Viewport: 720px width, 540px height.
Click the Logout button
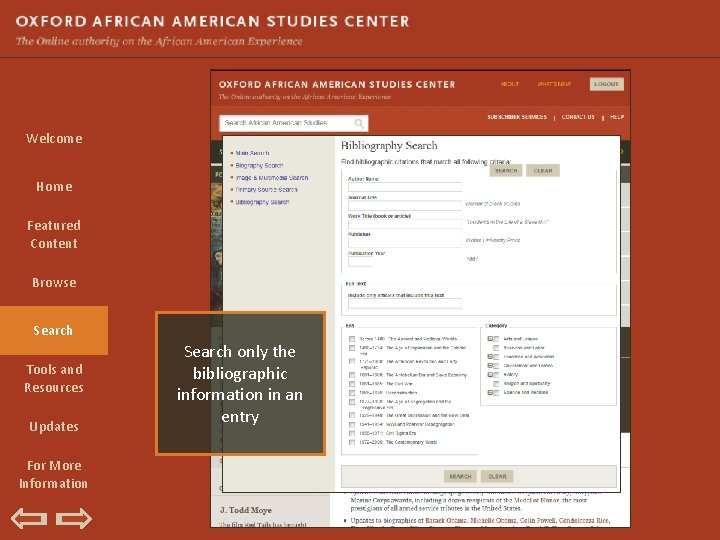(606, 84)
